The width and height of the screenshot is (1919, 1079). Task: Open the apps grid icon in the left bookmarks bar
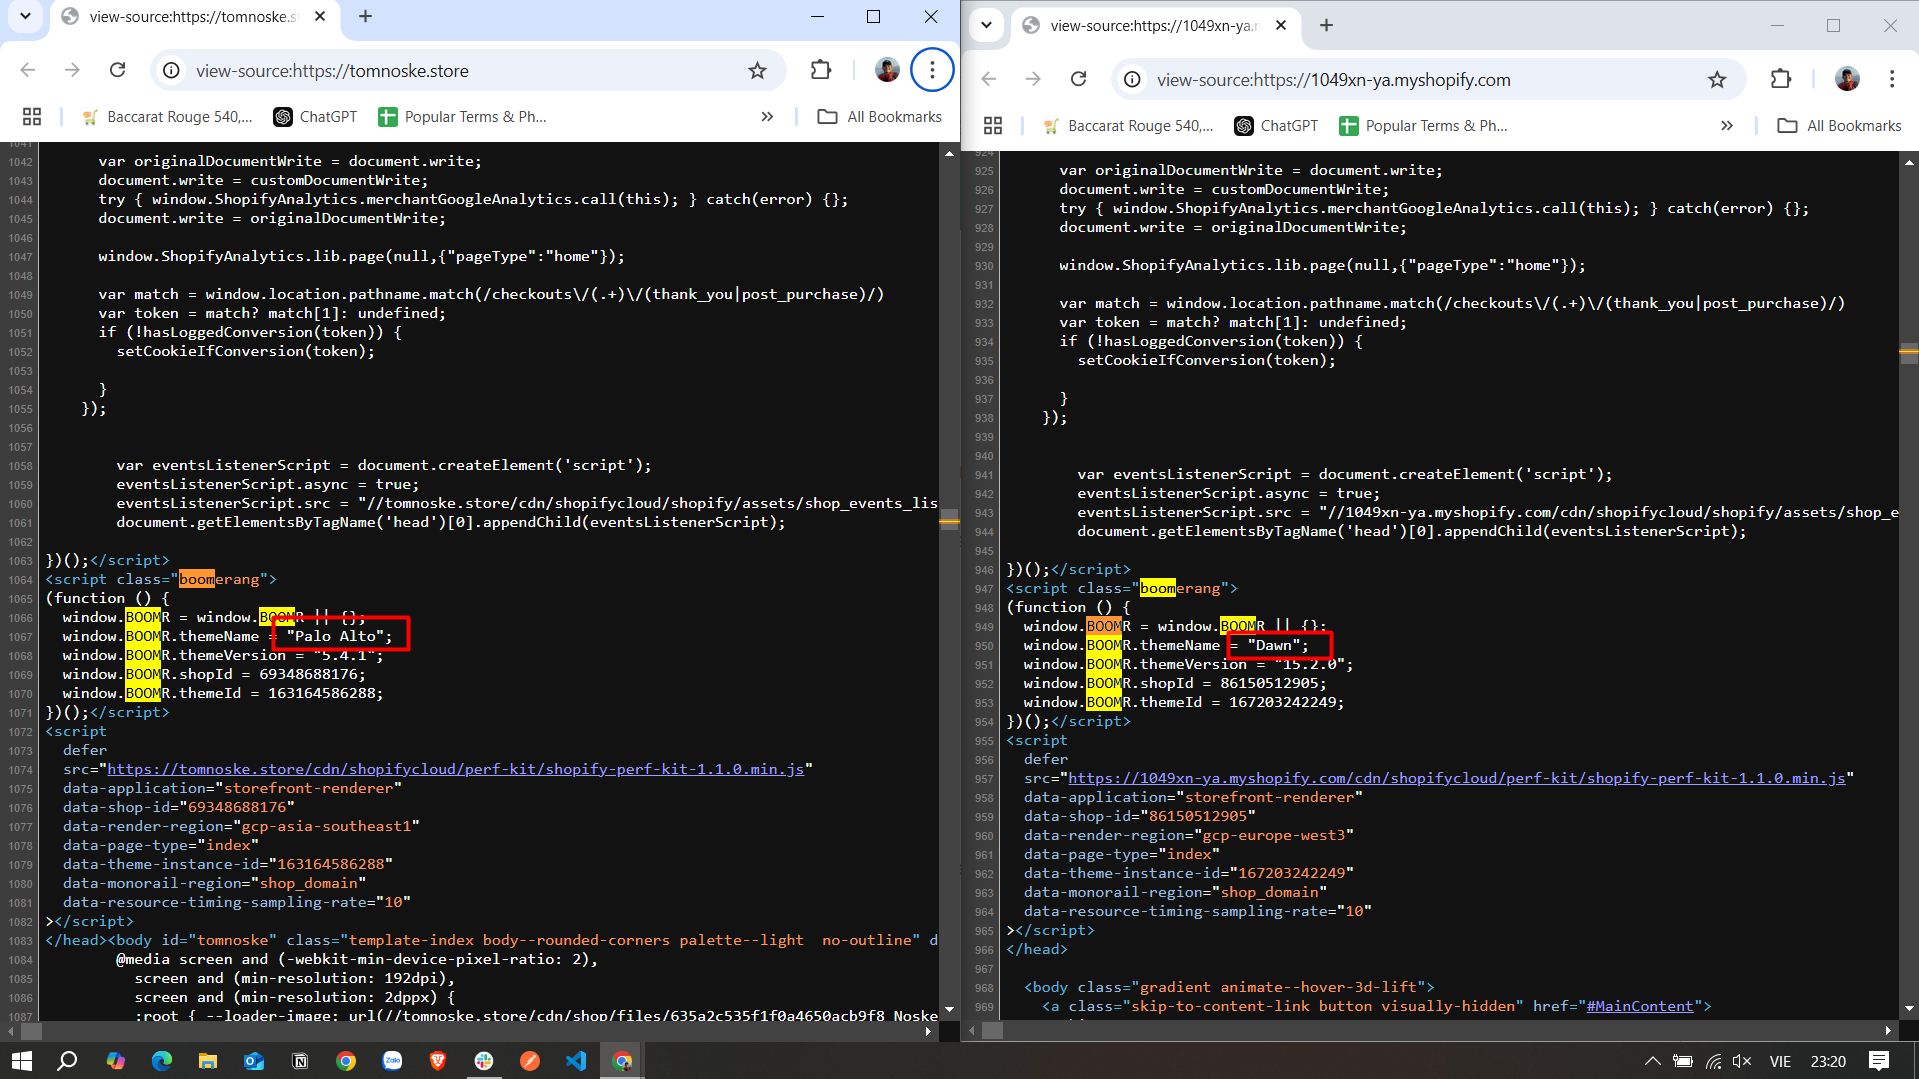click(32, 117)
